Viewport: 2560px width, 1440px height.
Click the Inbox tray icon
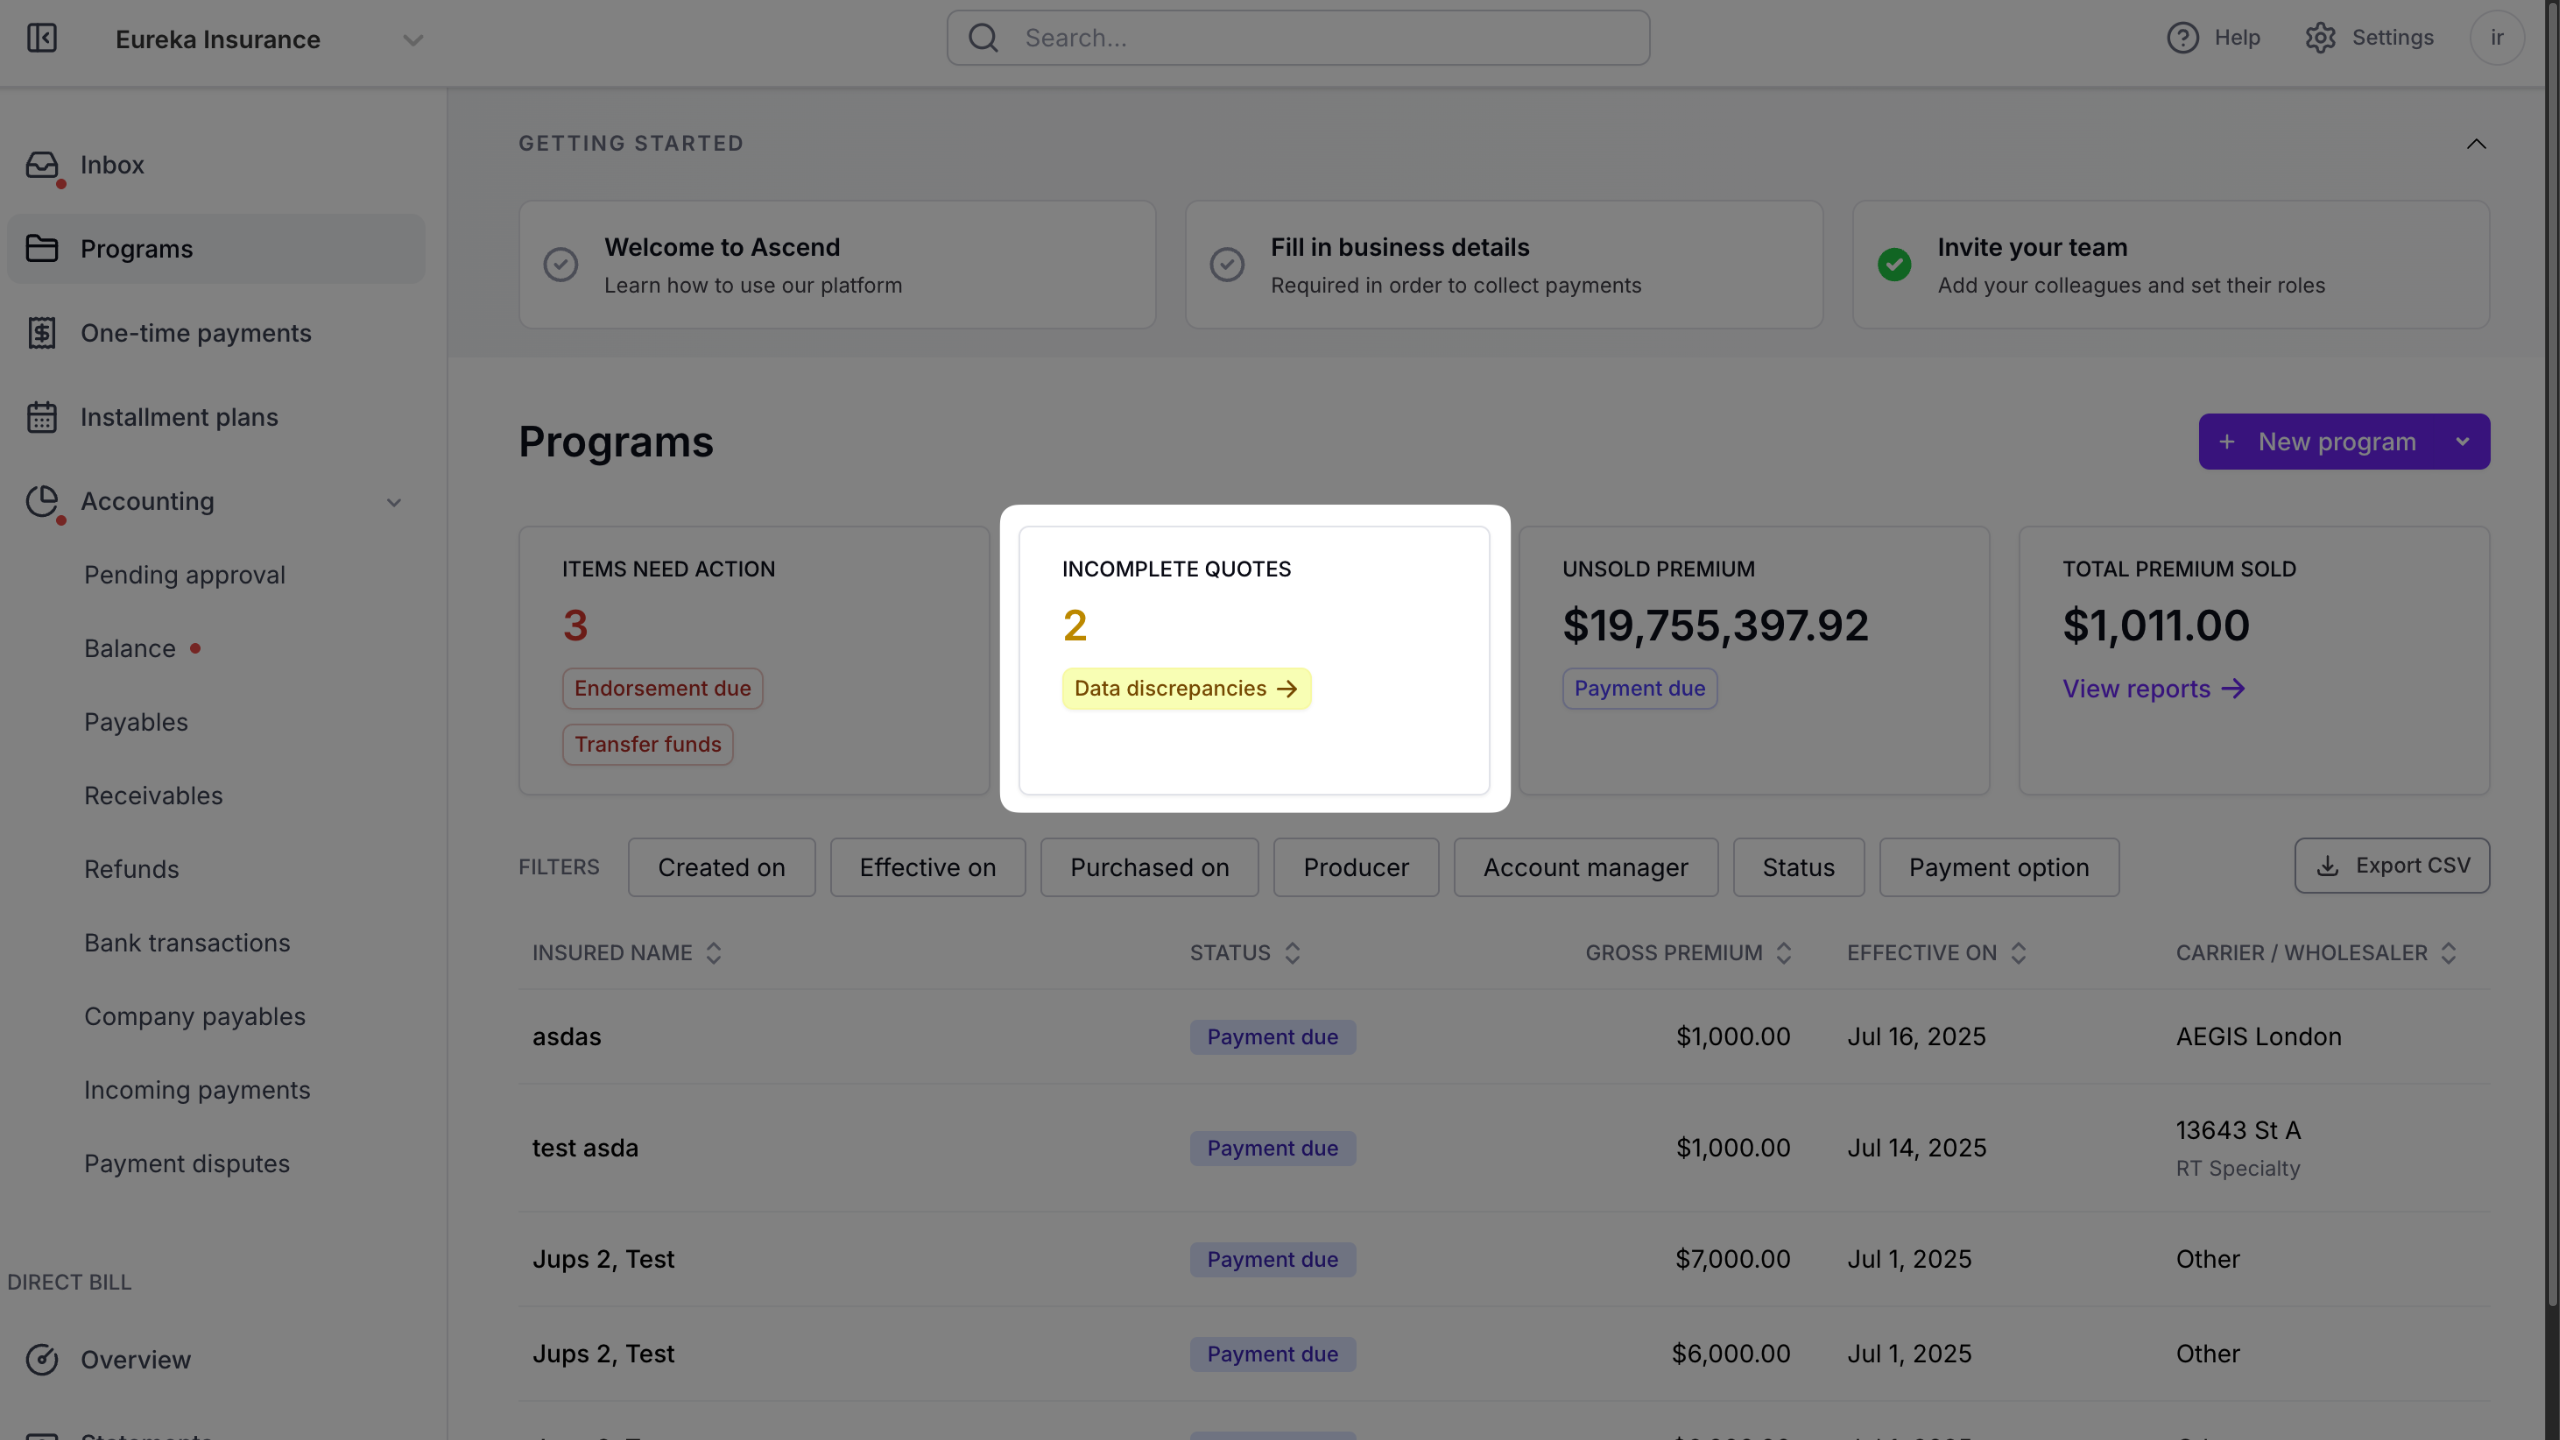pyautogui.click(x=42, y=165)
